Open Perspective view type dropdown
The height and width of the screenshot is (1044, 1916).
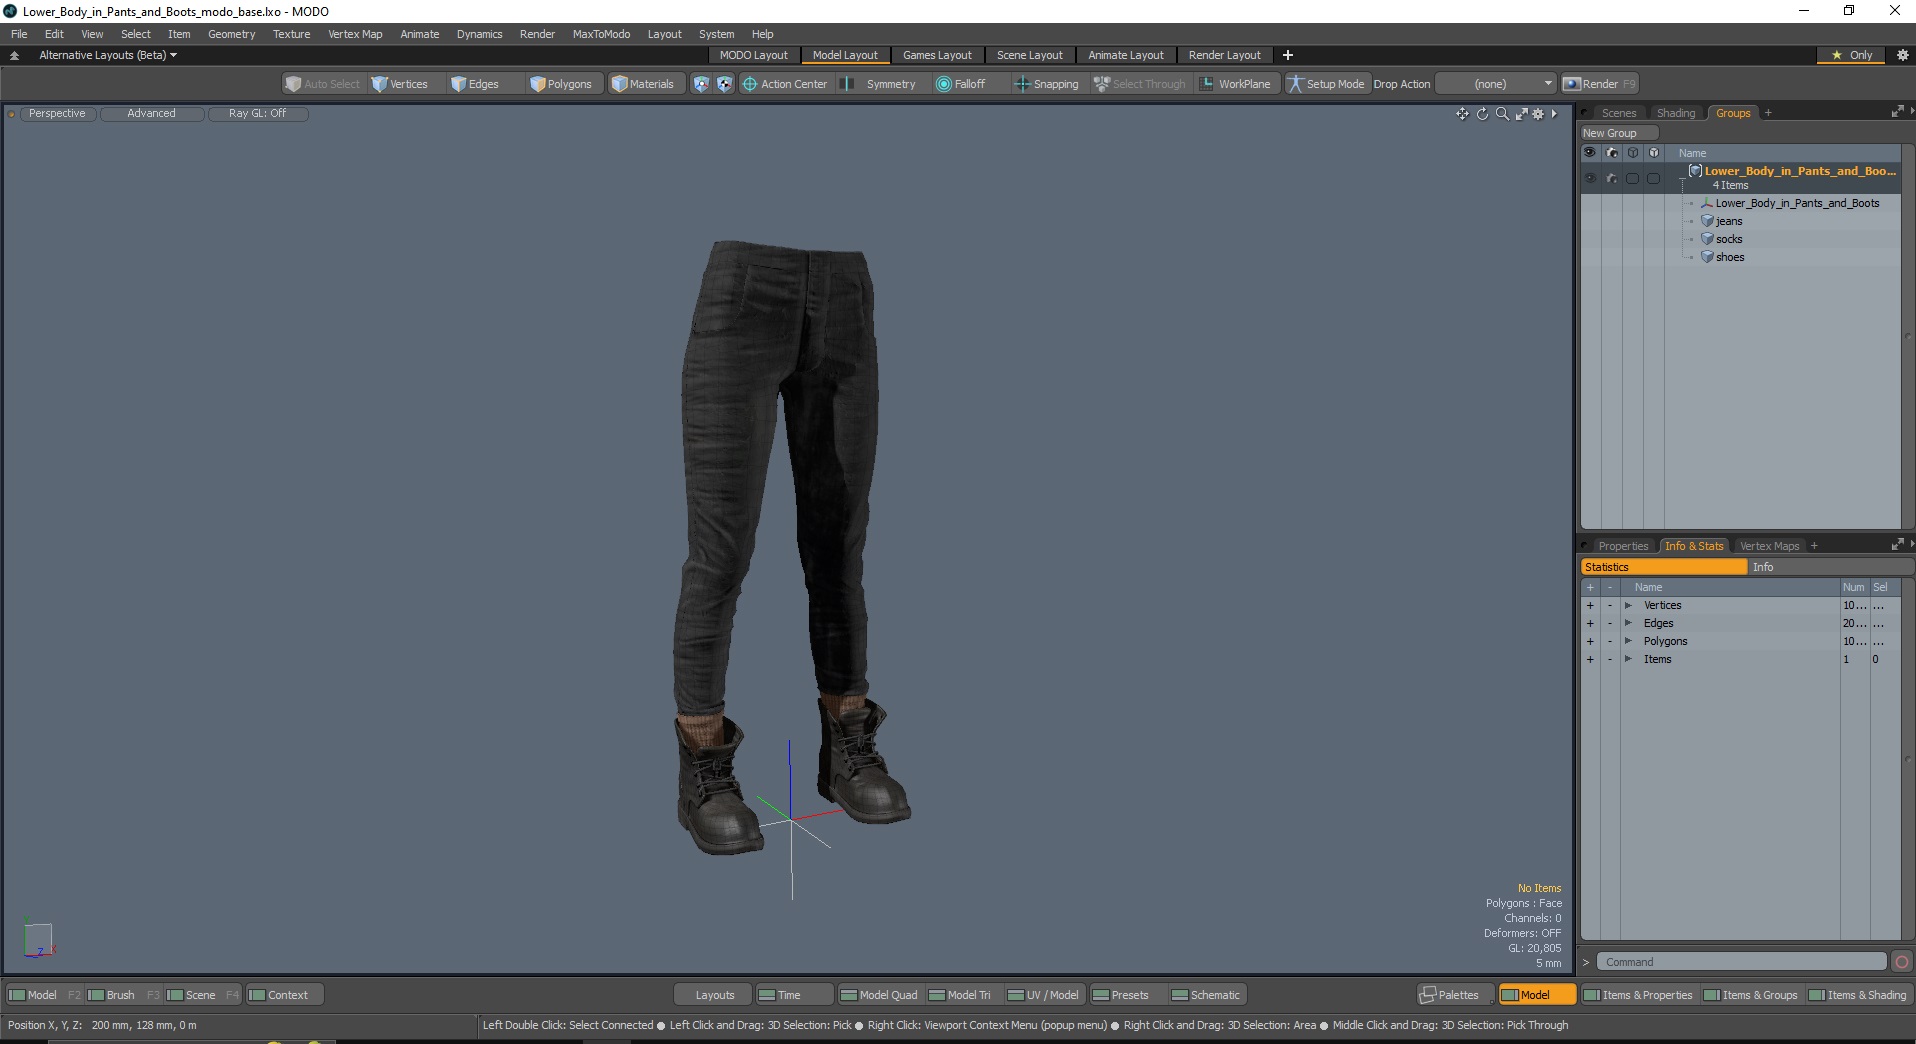click(57, 114)
